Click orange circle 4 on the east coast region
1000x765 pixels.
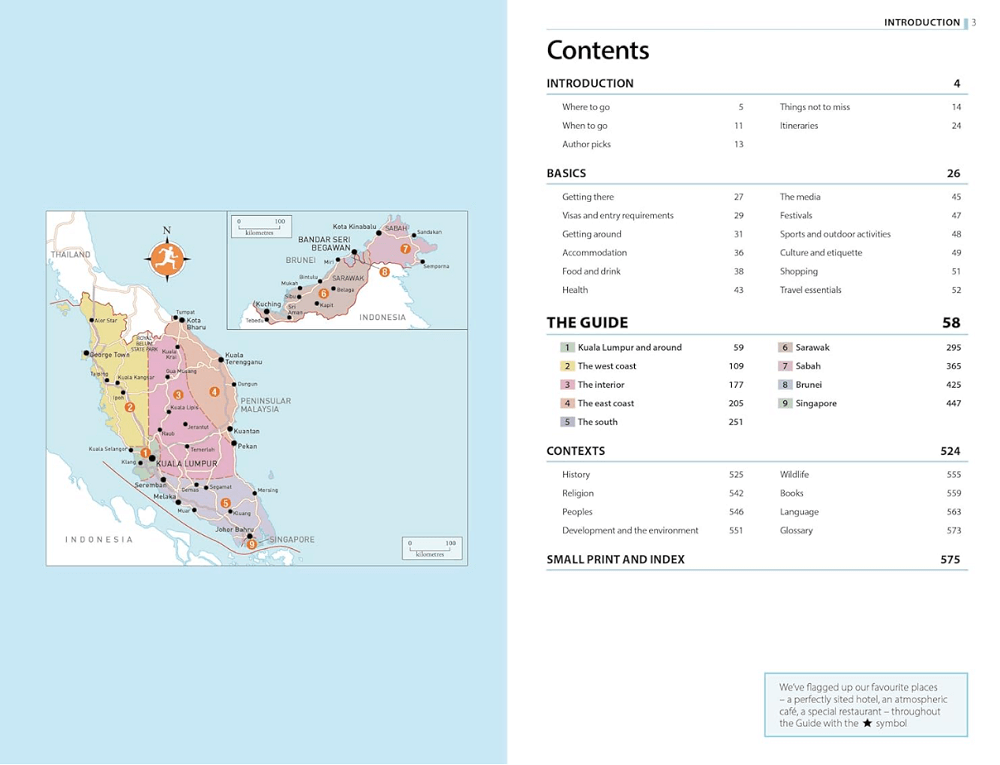coord(214,392)
